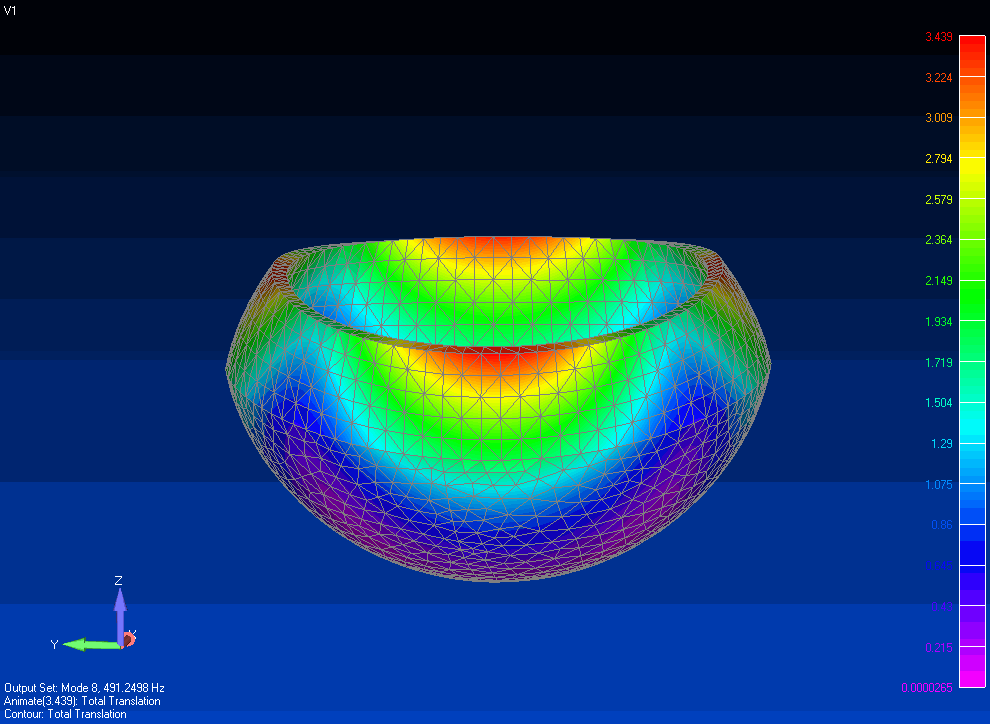
Task: Click legend value 2.794
Action: (x=939, y=159)
